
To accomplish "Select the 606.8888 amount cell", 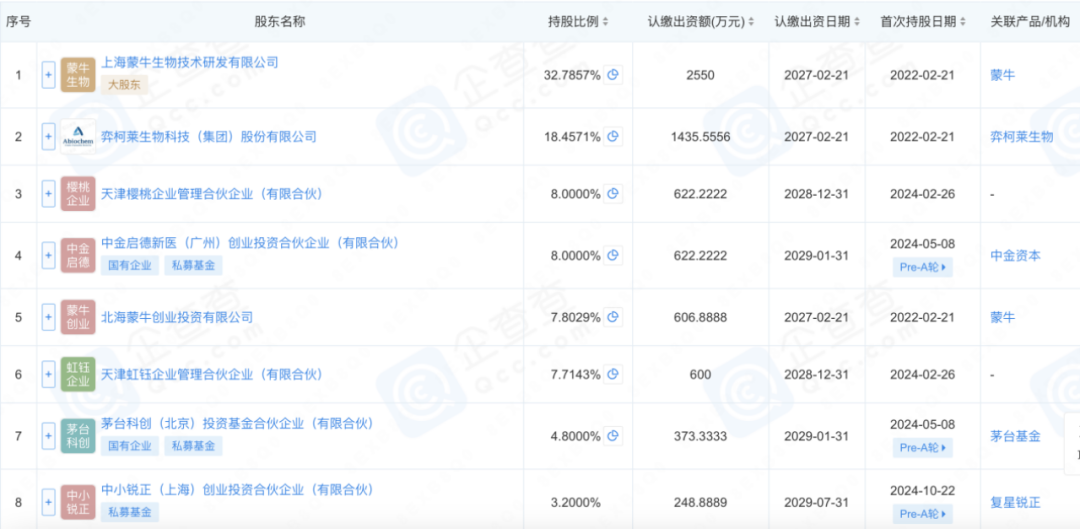I will tap(701, 317).
